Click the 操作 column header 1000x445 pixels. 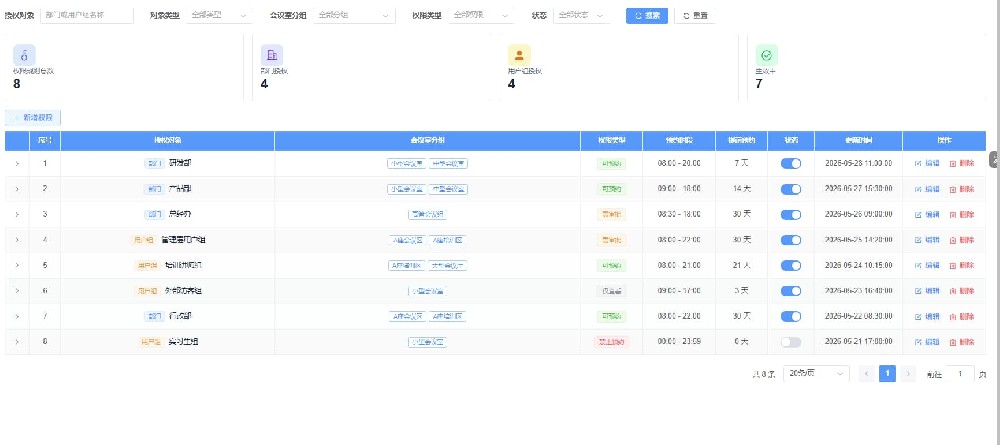point(944,140)
